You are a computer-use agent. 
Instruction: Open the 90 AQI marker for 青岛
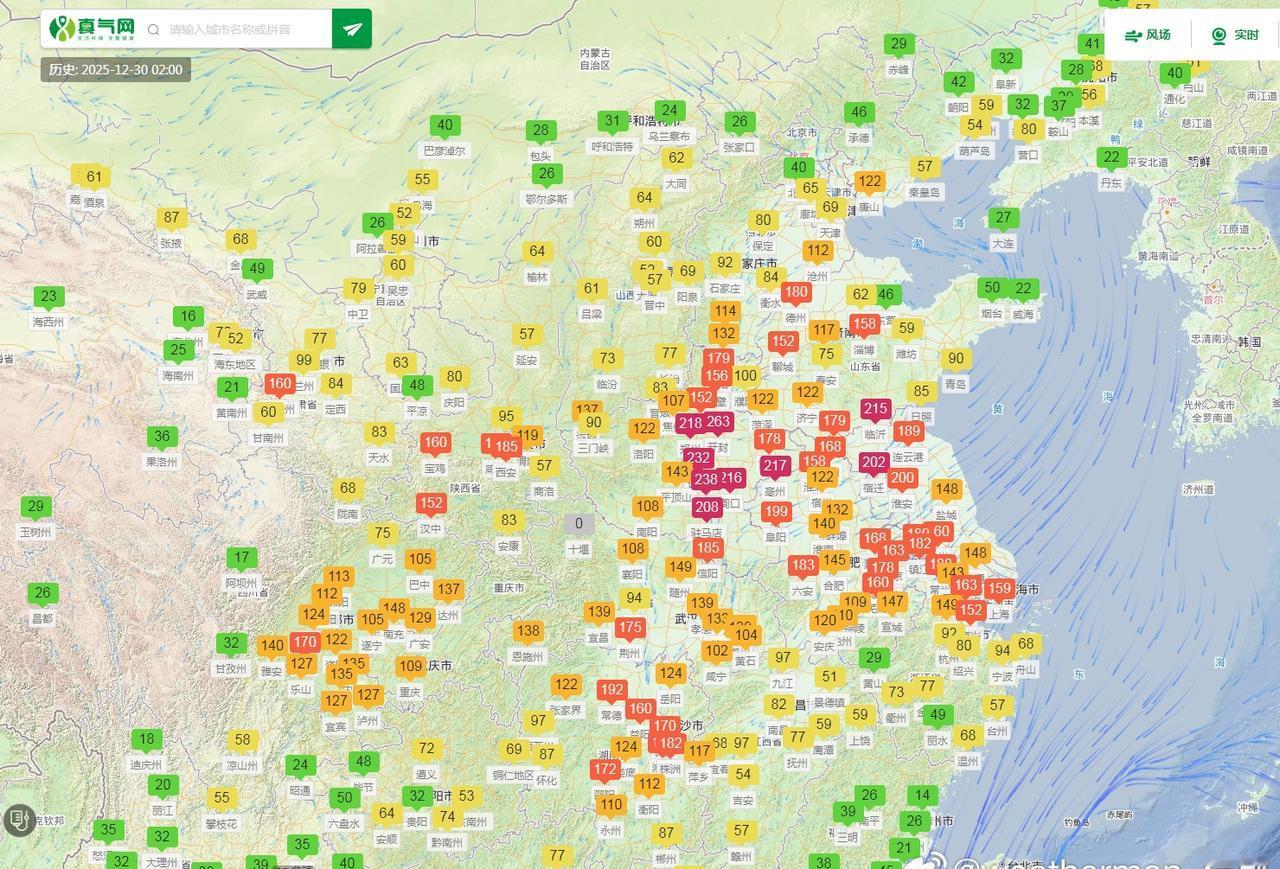click(956, 358)
